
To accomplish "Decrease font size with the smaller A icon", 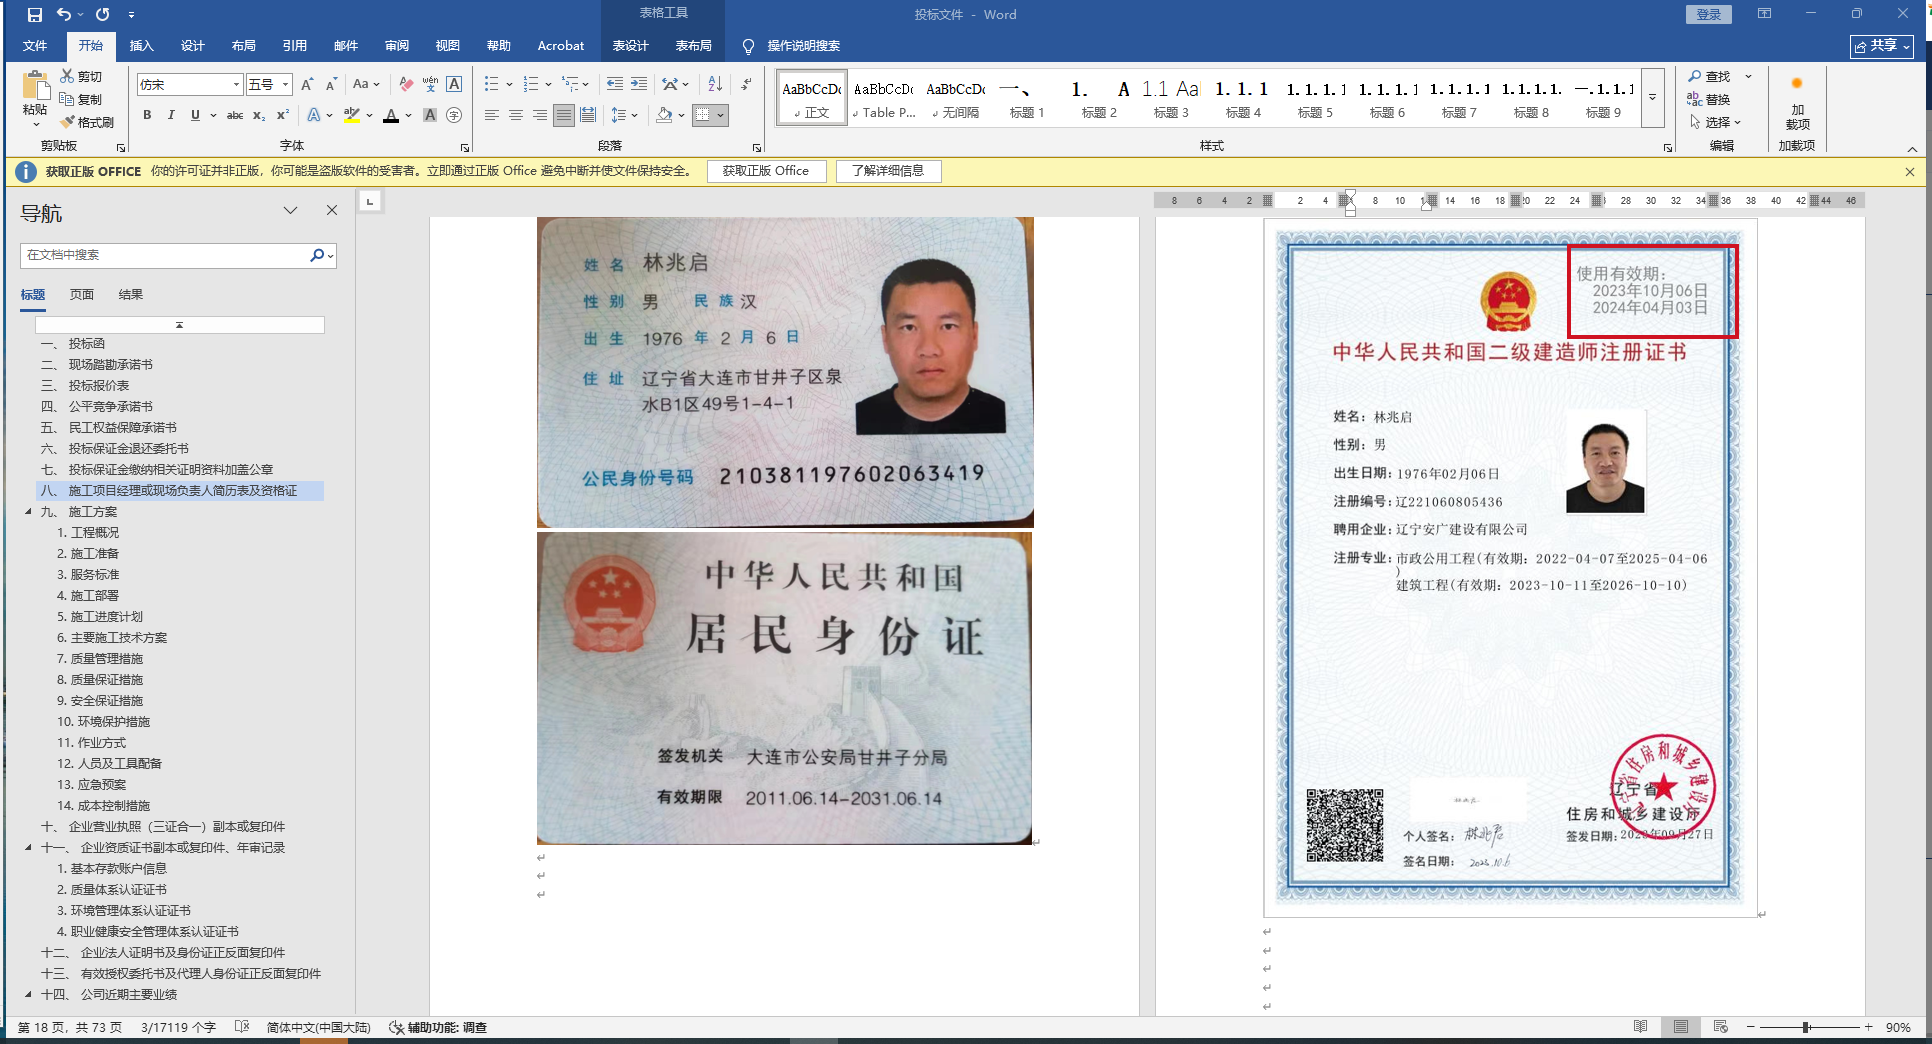I will [x=331, y=85].
